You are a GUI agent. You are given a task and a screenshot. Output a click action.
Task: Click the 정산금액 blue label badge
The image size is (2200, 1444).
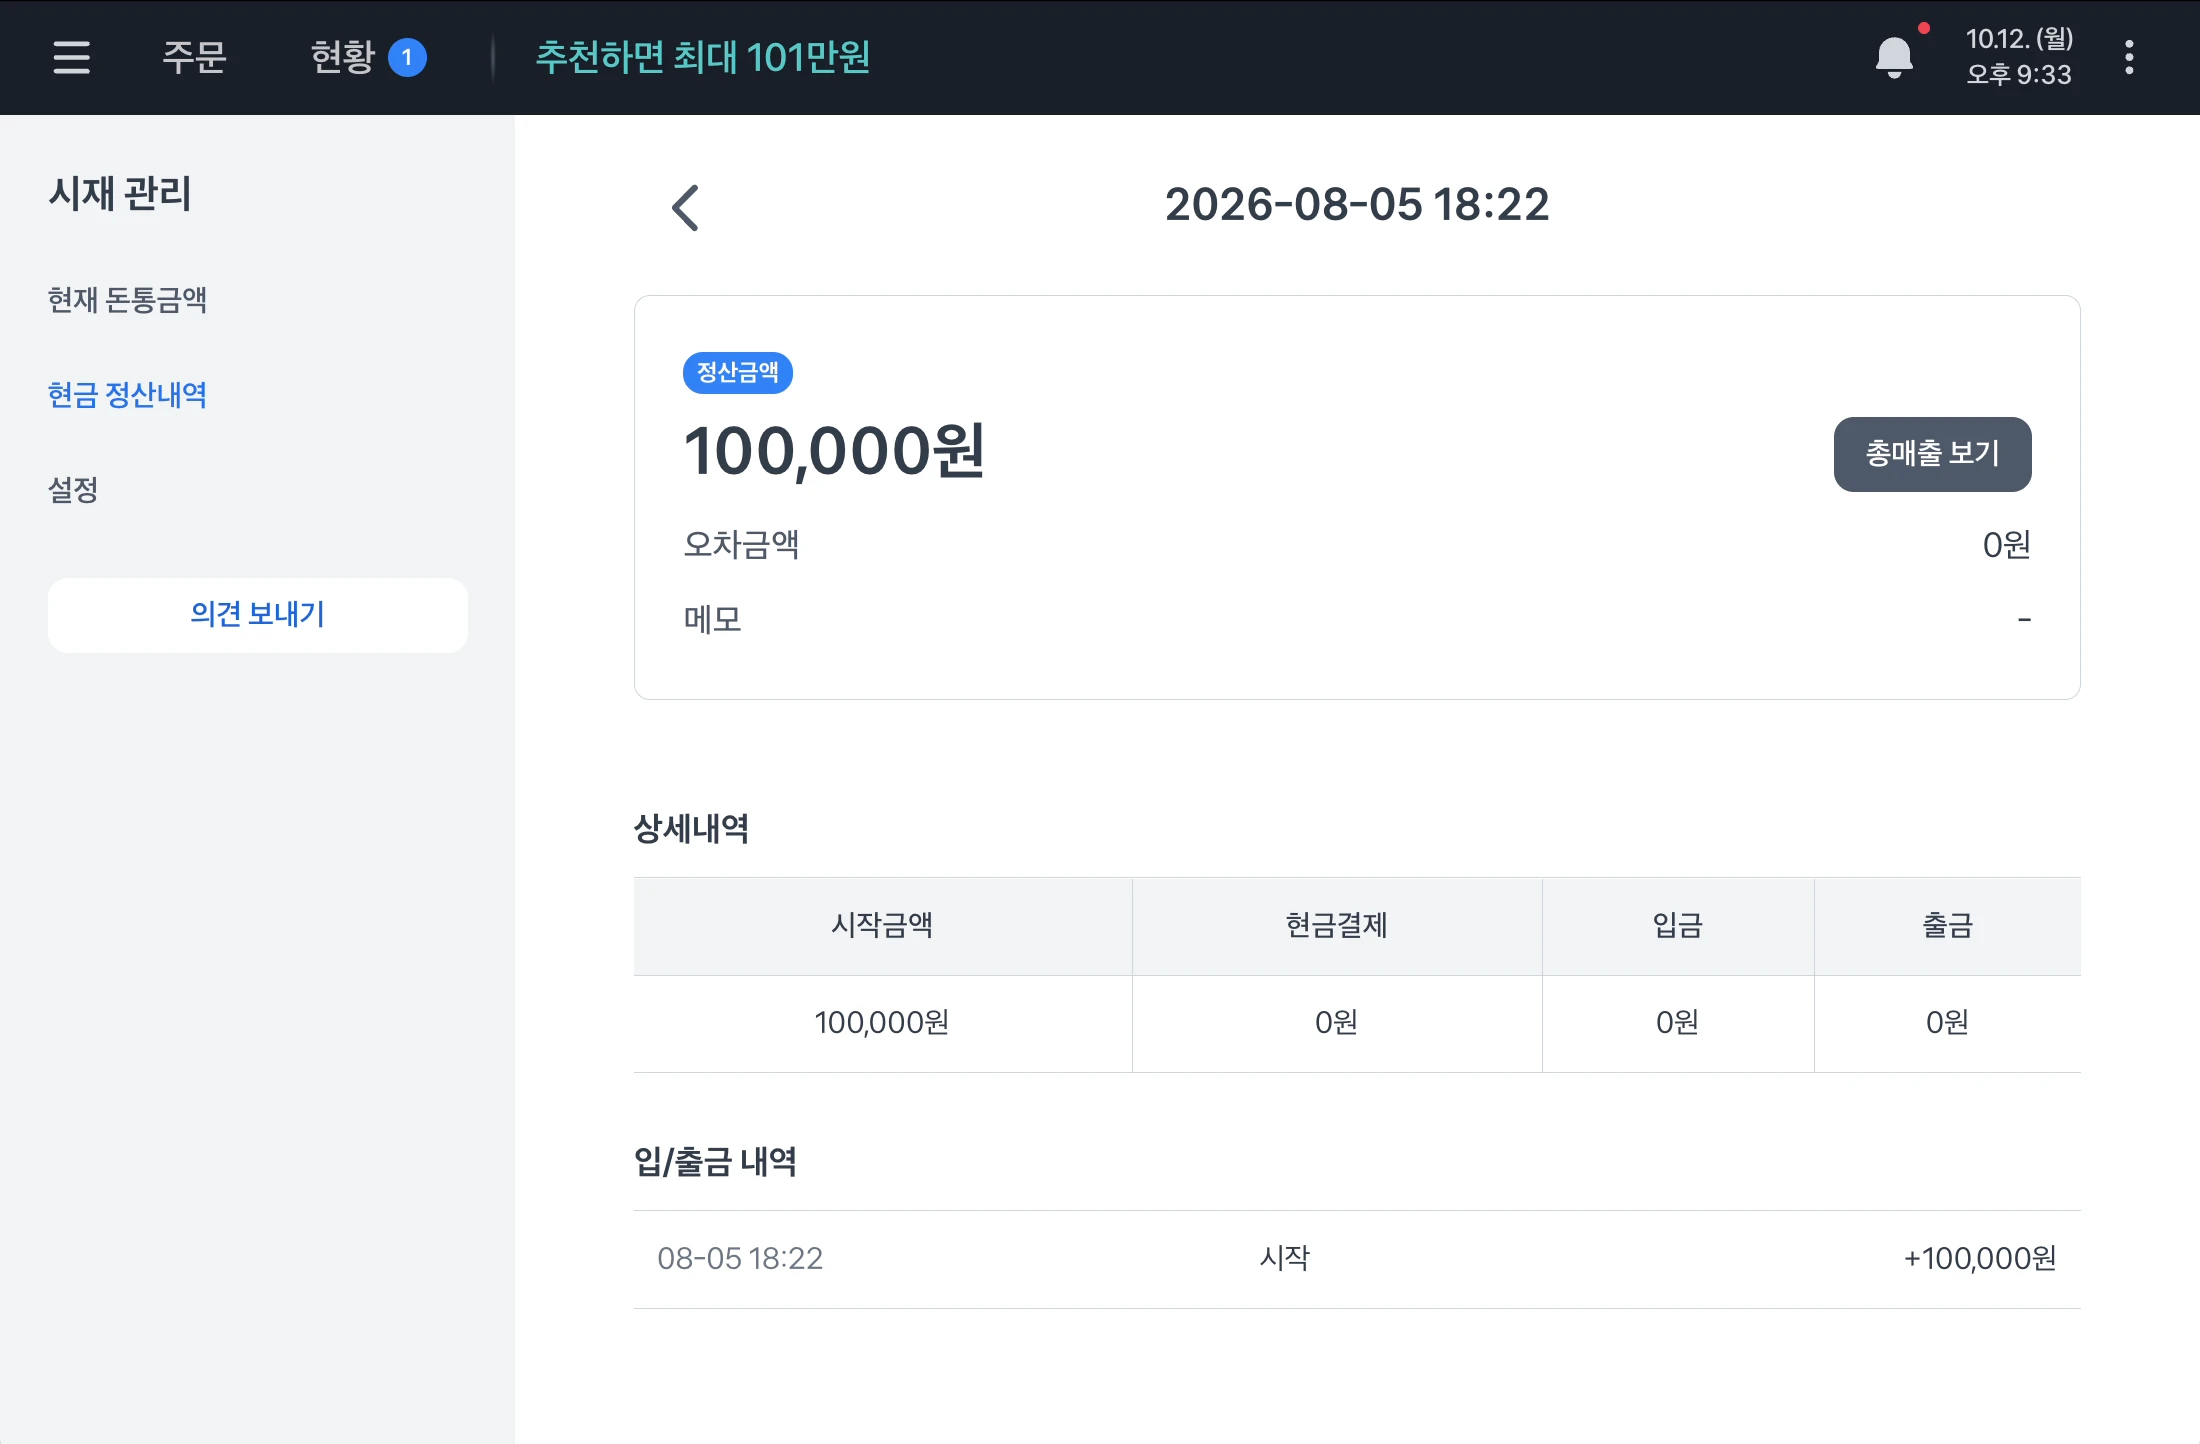pyautogui.click(x=738, y=372)
